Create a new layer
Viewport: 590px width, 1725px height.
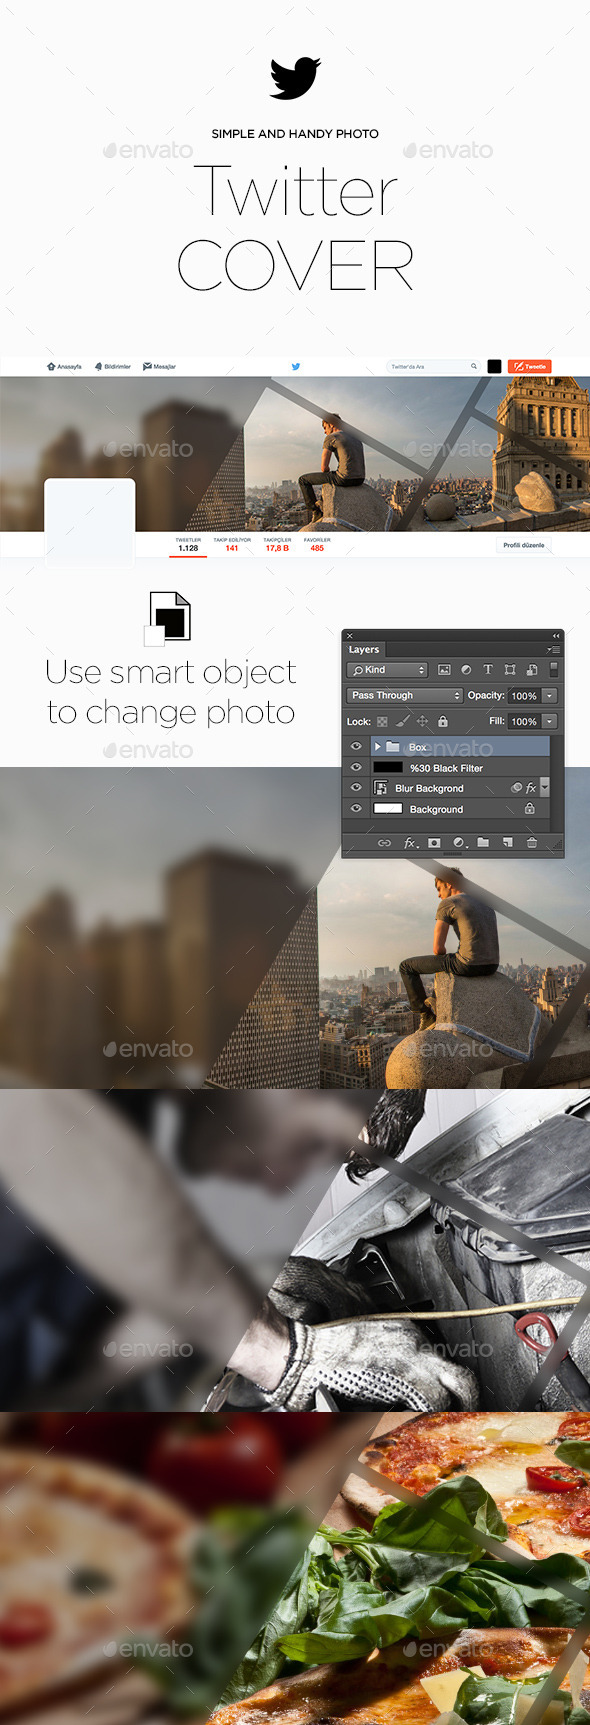[508, 842]
